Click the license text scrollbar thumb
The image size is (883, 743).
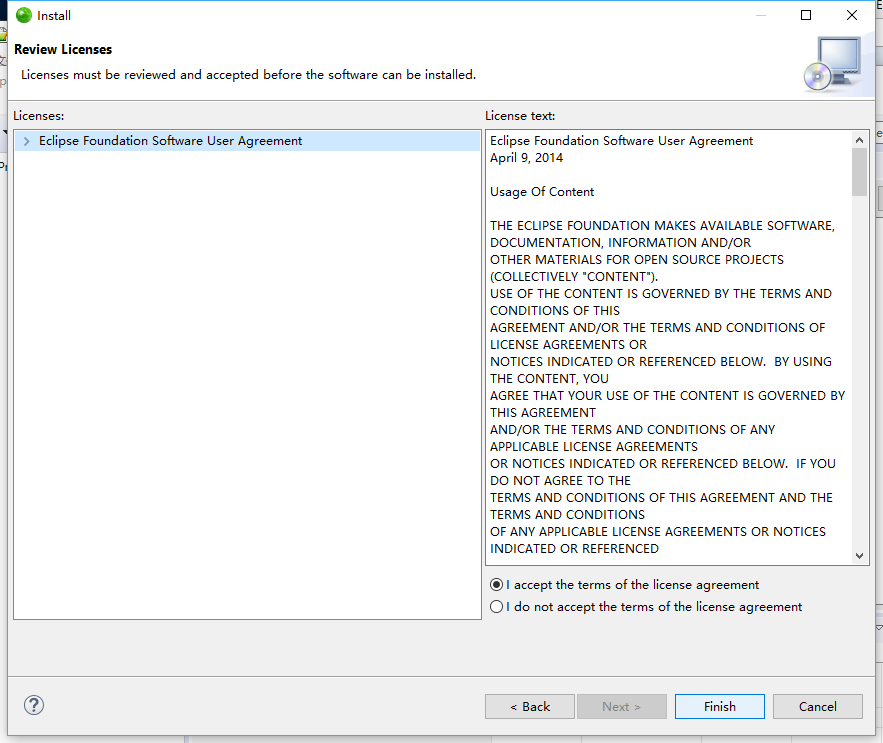(x=859, y=172)
